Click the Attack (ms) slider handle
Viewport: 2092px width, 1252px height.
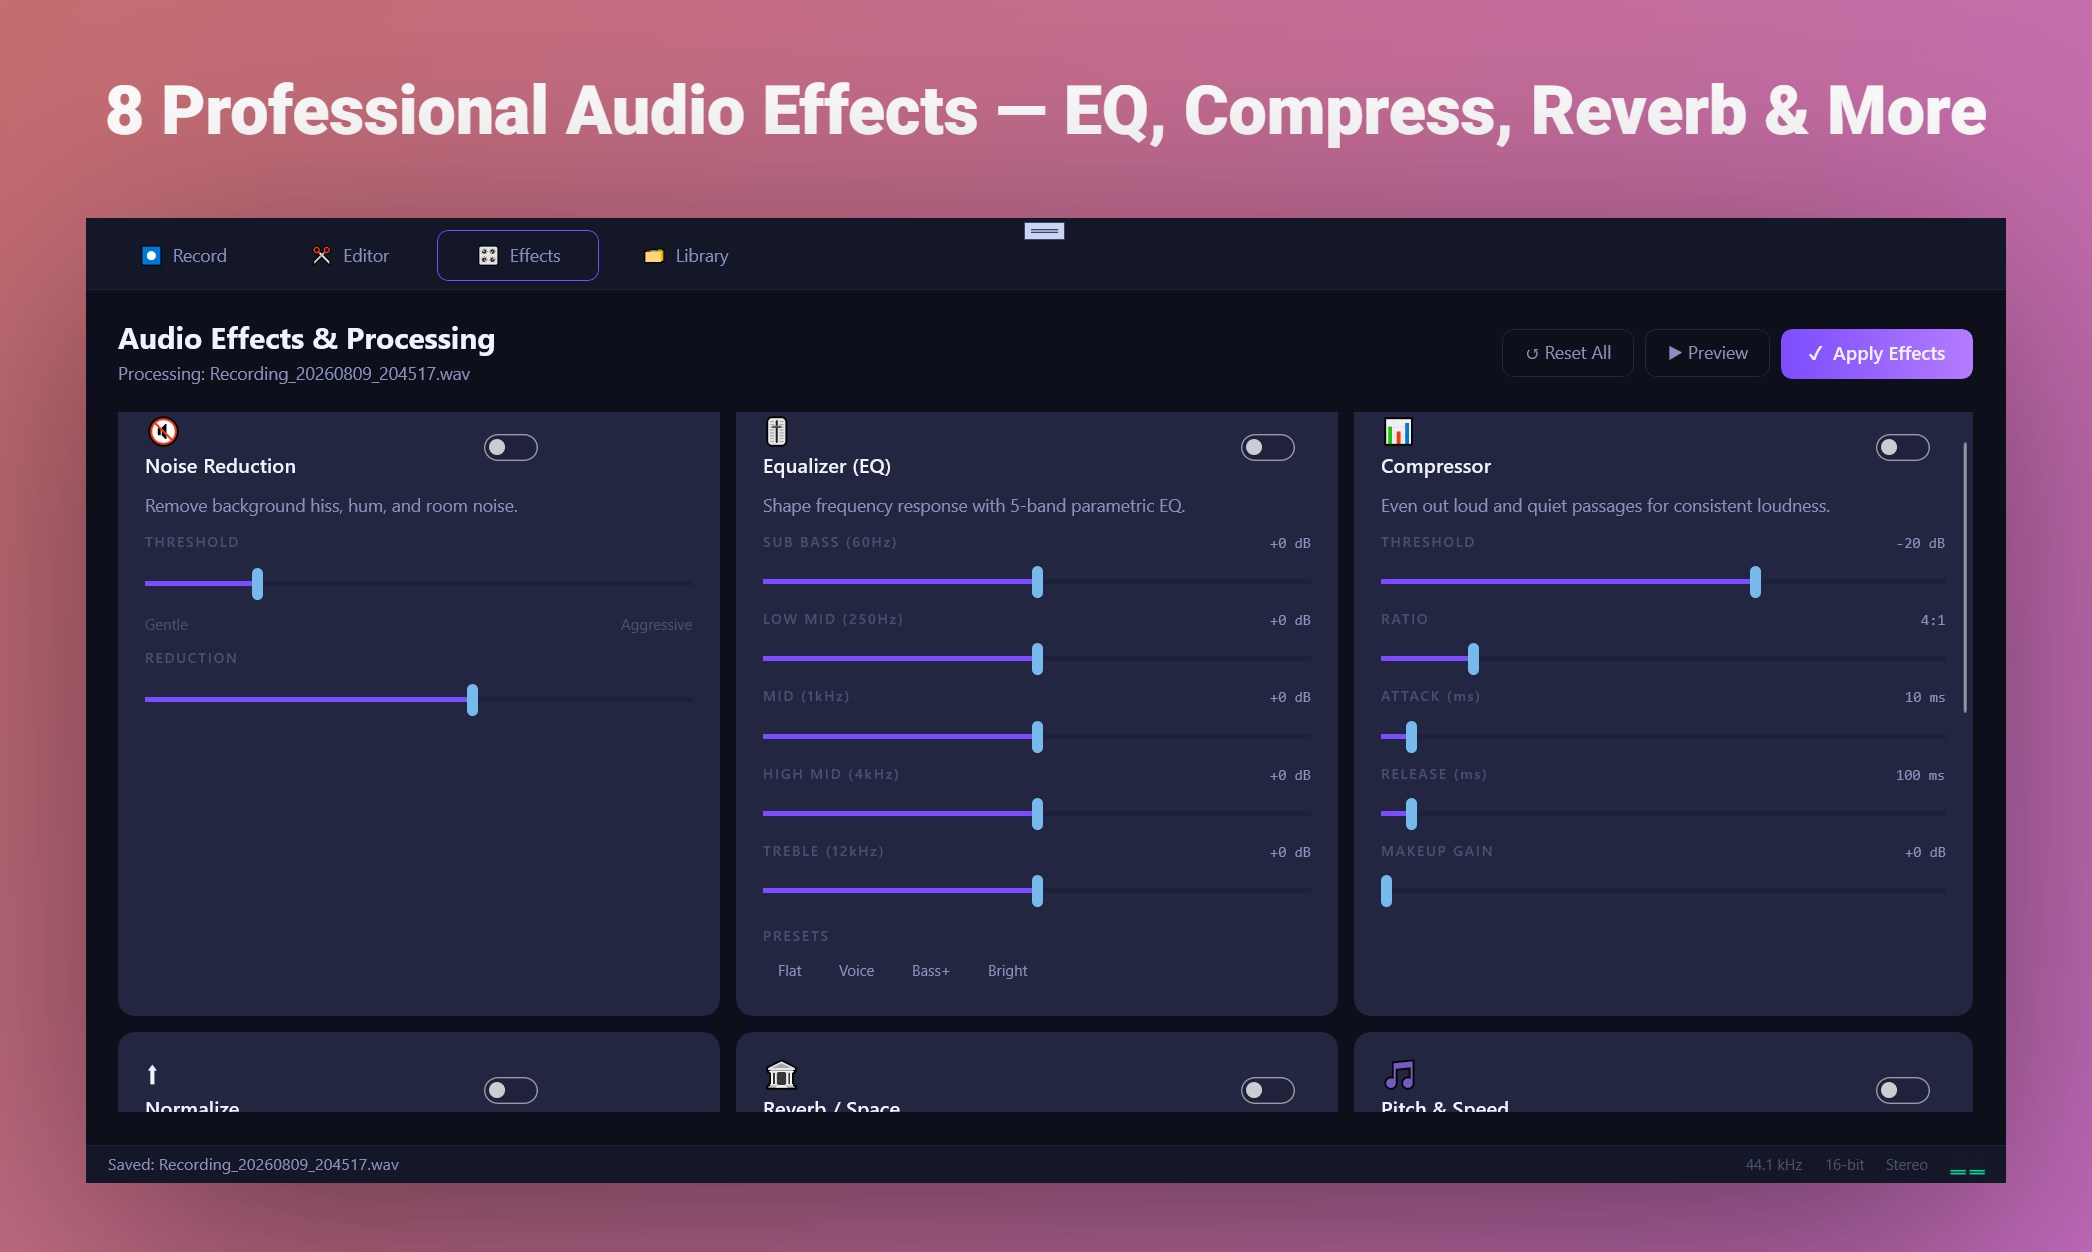(1412, 737)
